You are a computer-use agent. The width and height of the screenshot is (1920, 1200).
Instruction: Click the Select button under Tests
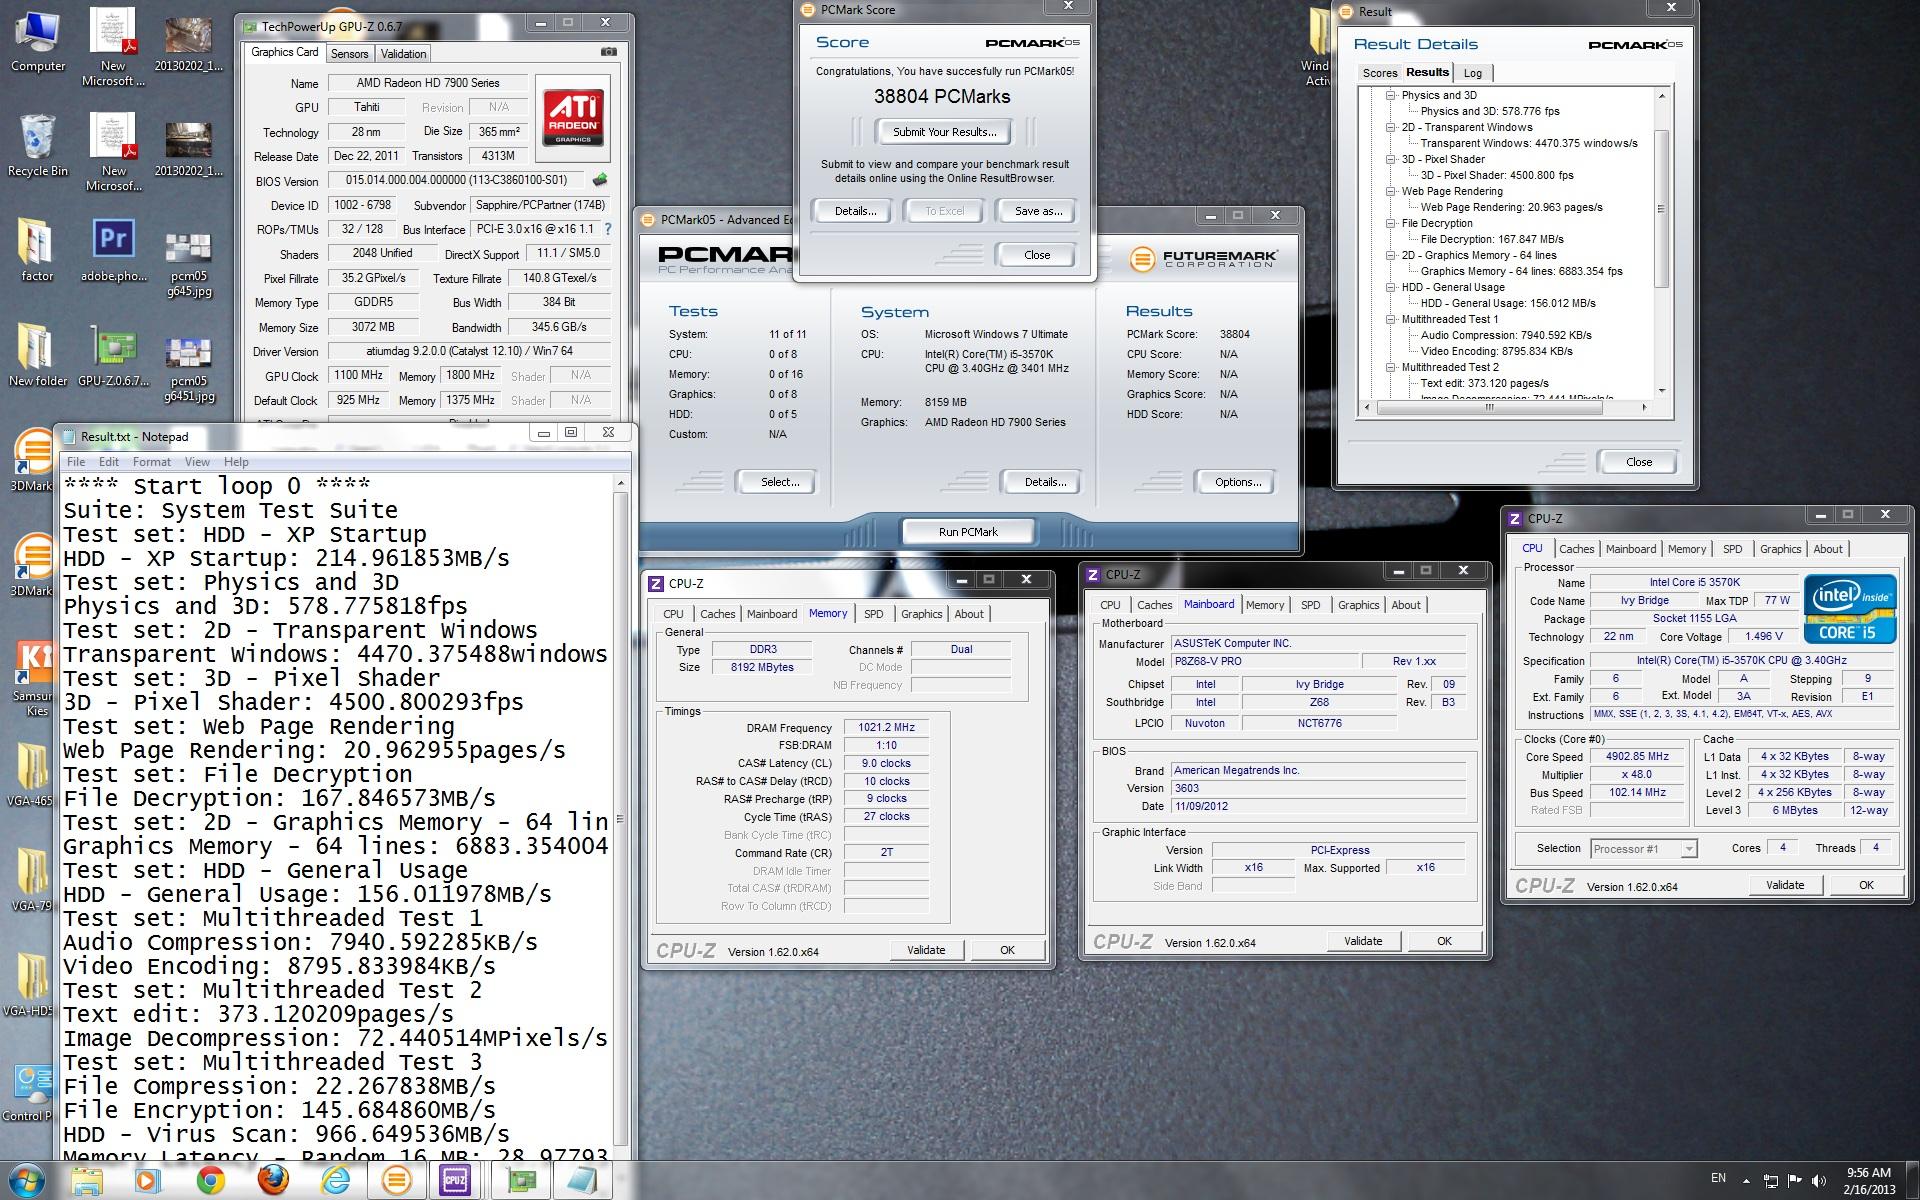(779, 482)
